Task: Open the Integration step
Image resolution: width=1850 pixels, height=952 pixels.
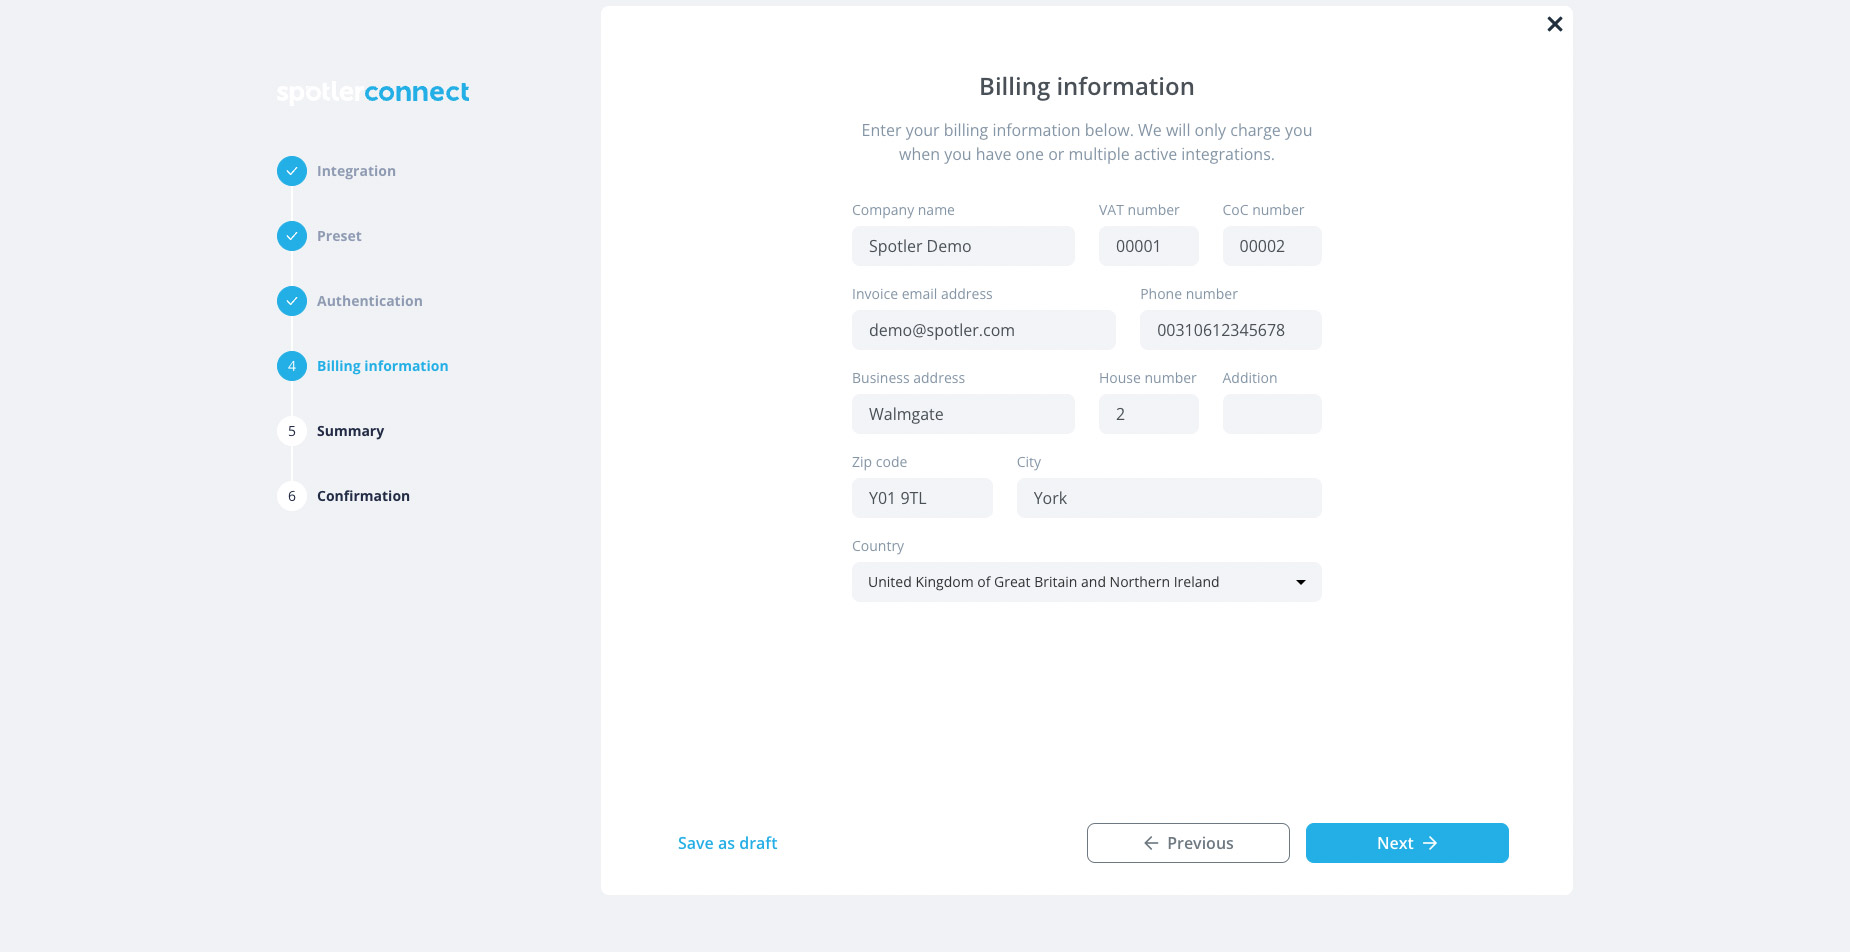Action: tap(356, 171)
